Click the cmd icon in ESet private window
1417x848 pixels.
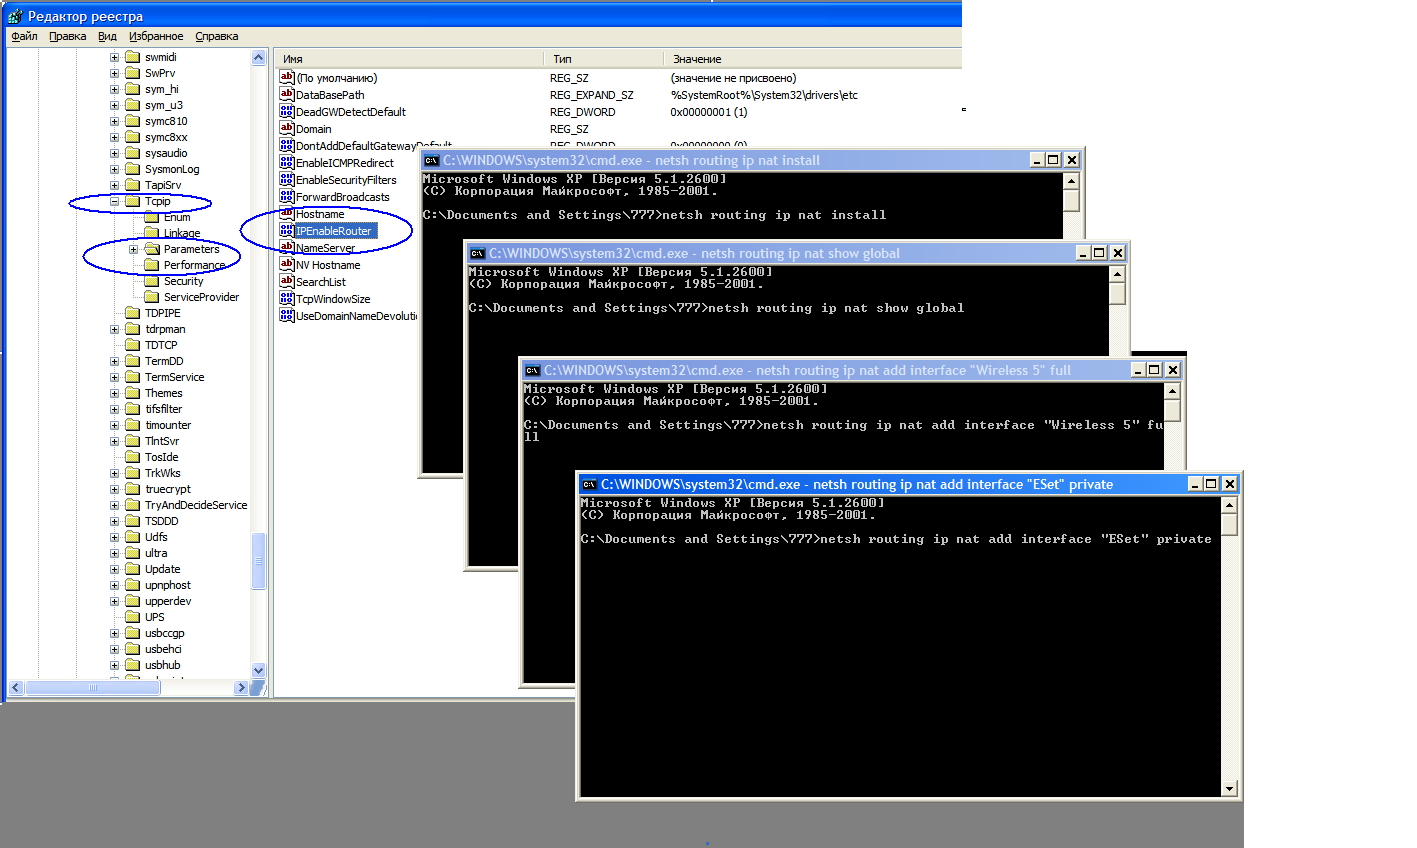tap(589, 485)
